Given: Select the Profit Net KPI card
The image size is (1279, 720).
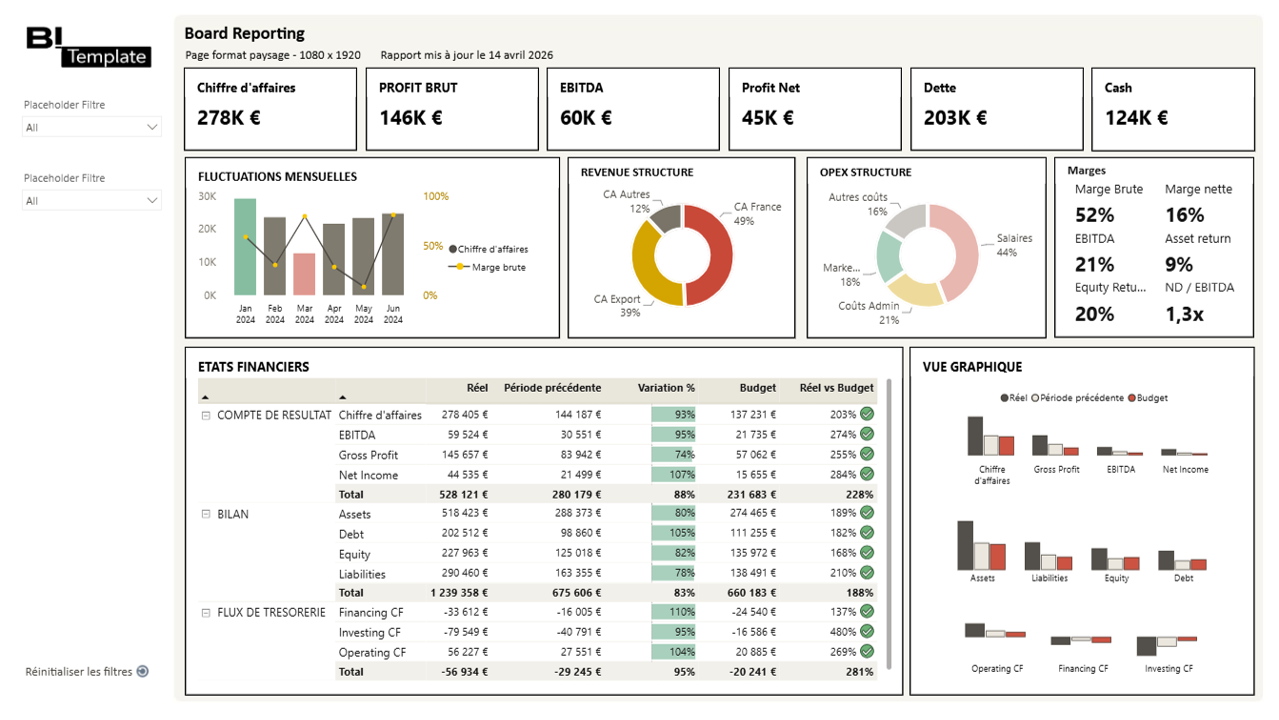Looking at the screenshot, I should coord(815,109).
